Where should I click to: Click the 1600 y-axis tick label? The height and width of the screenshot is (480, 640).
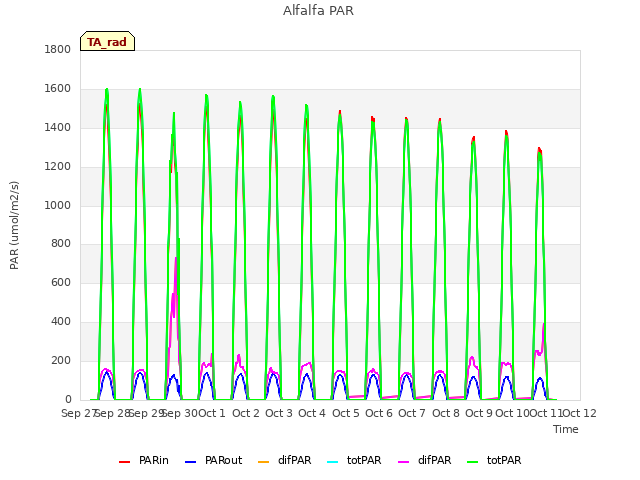coord(58,89)
